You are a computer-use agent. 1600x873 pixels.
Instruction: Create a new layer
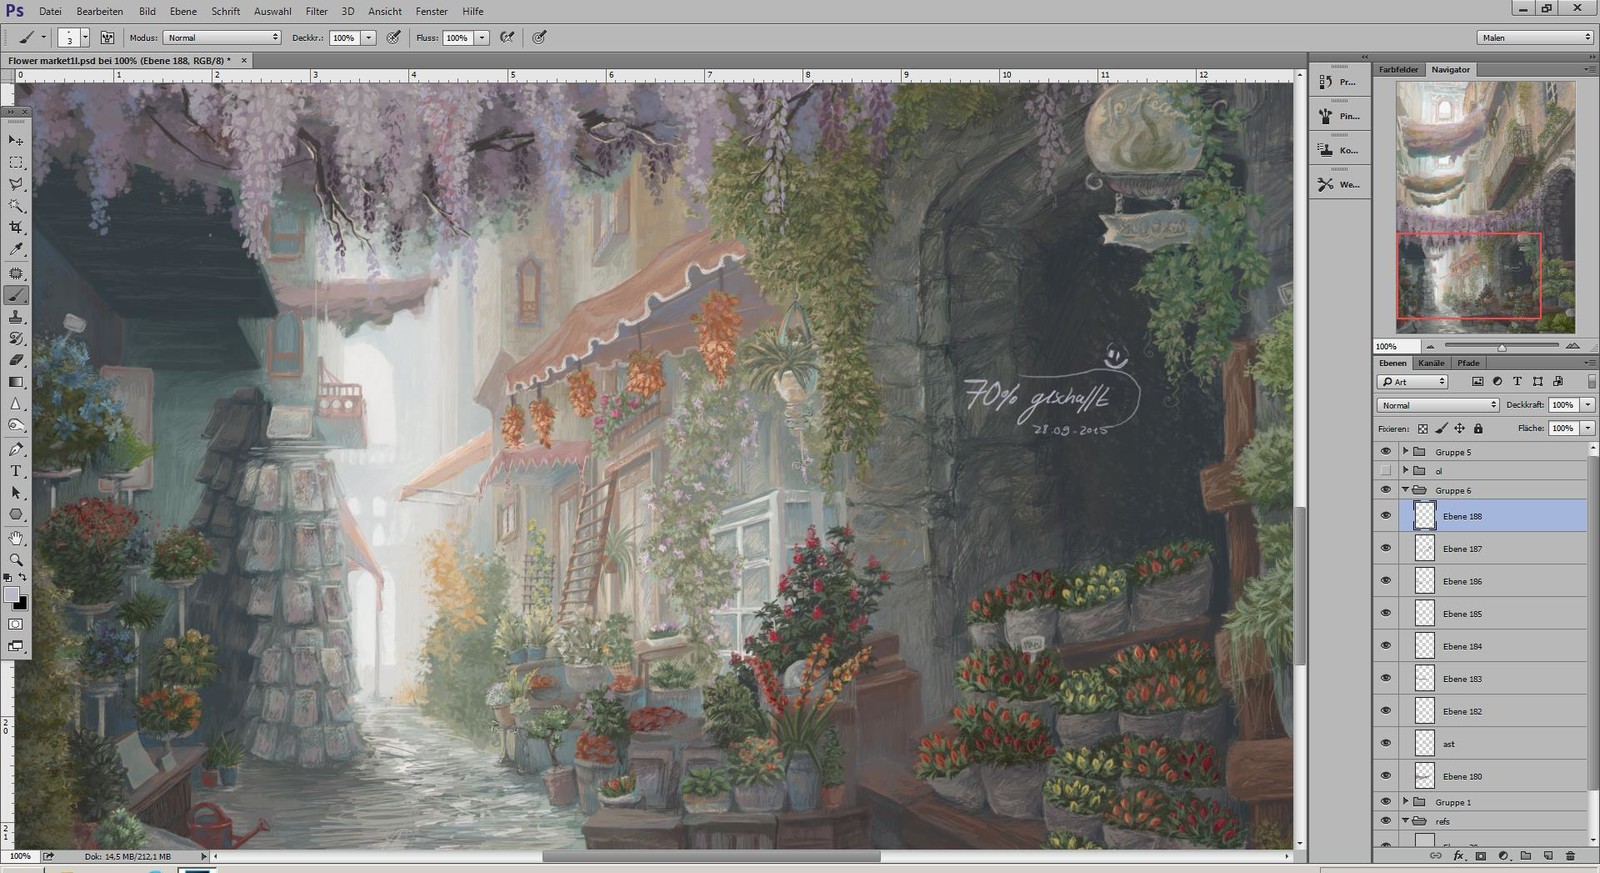pos(1547,856)
